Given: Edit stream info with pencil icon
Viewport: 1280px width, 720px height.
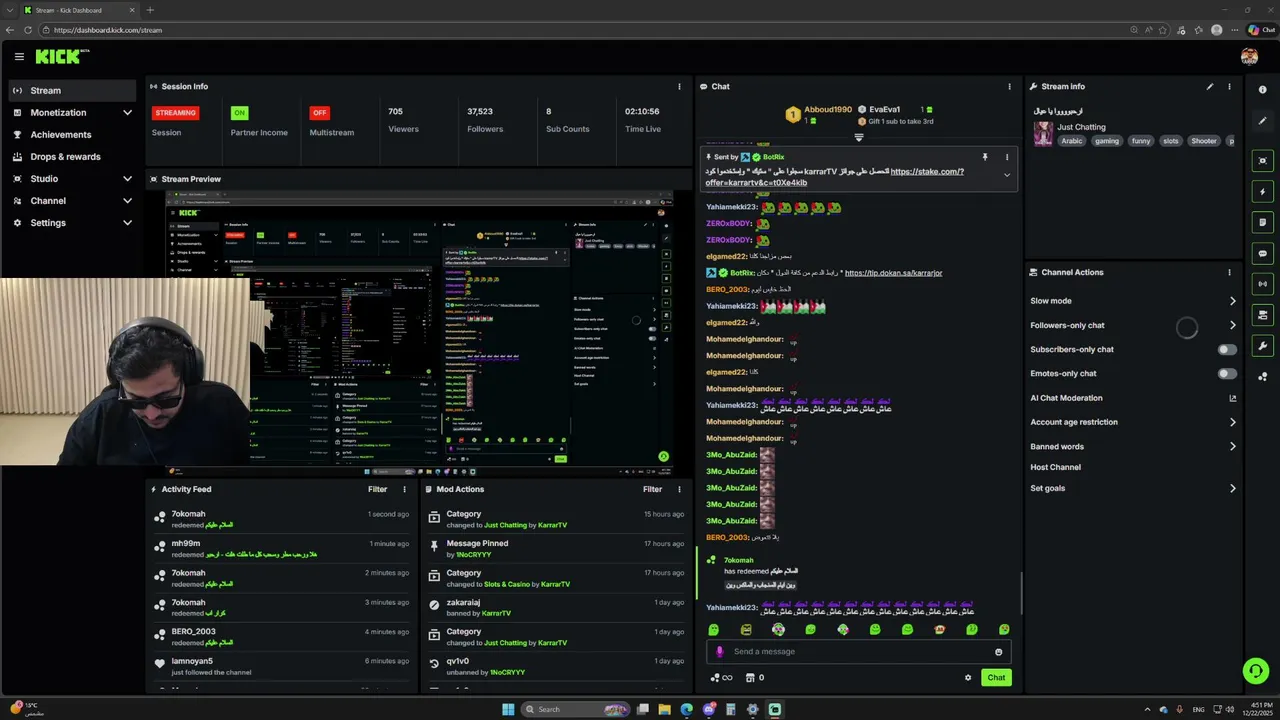Looking at the screenshot, I should [1210, 87].
